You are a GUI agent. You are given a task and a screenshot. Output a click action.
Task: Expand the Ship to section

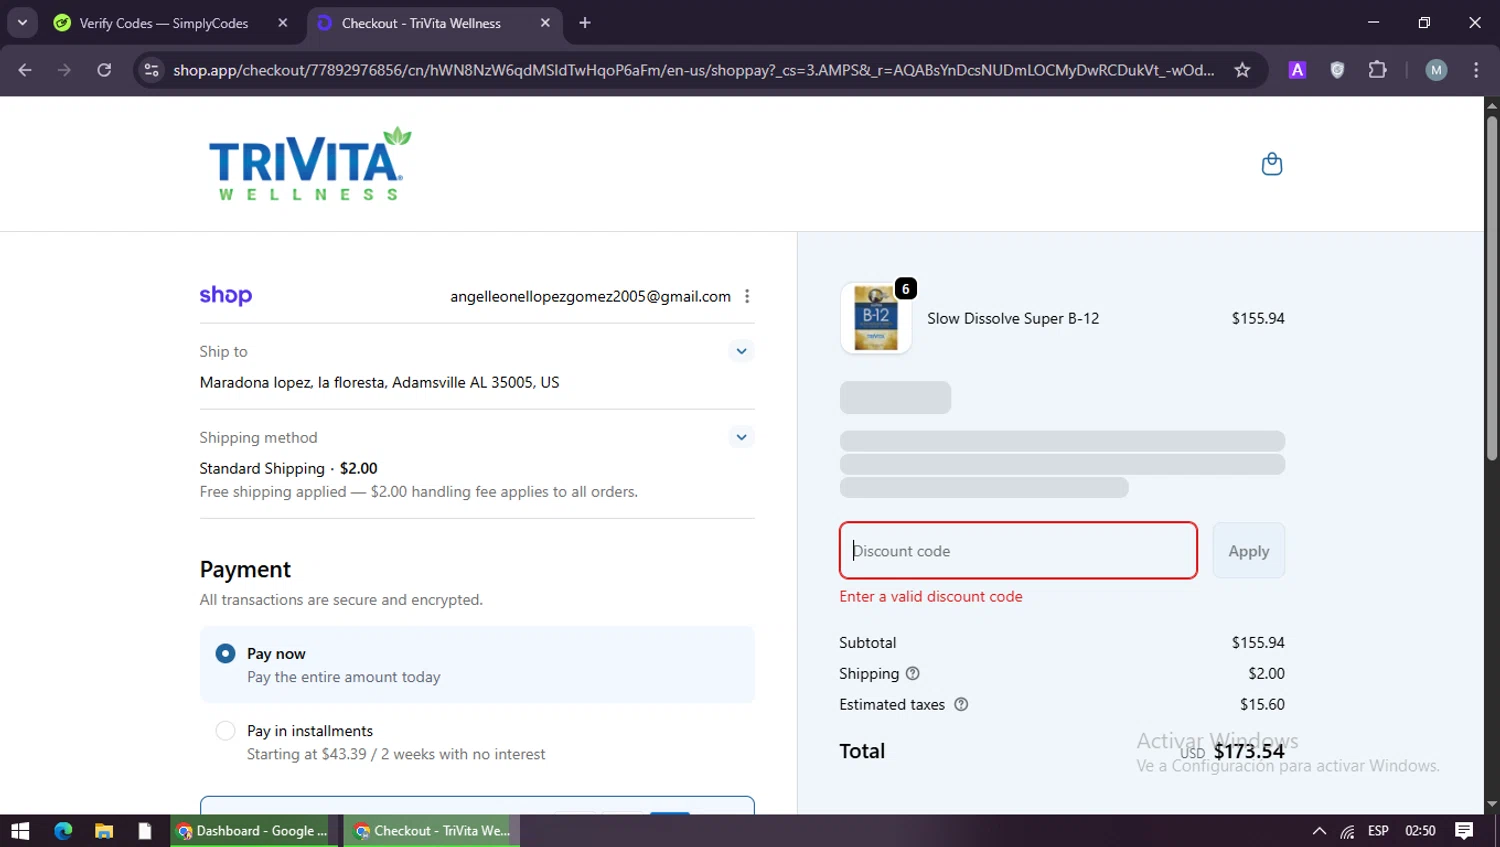click(741, 351)
